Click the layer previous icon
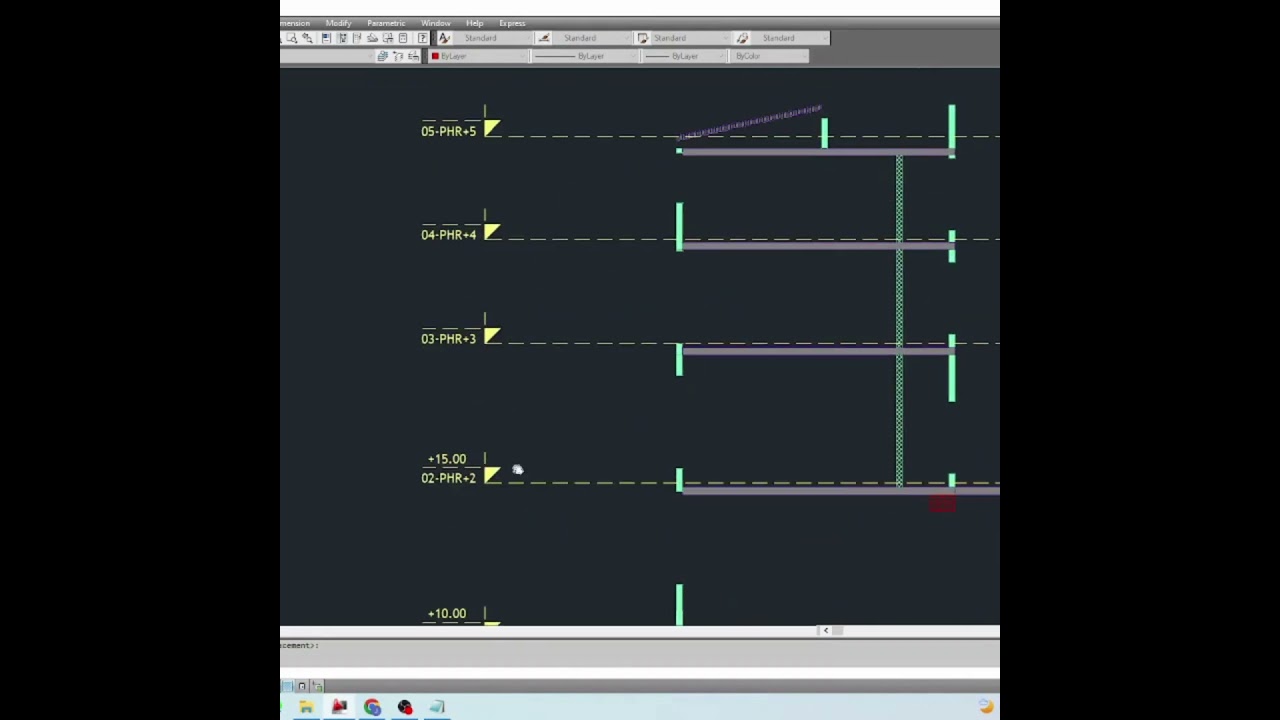Image resolution: width=1280 pixels, height=720 pixels. pos(413,56)
